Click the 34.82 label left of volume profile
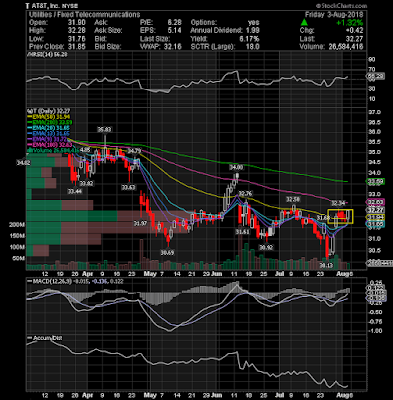393x400 pixels. pos(24,163)
